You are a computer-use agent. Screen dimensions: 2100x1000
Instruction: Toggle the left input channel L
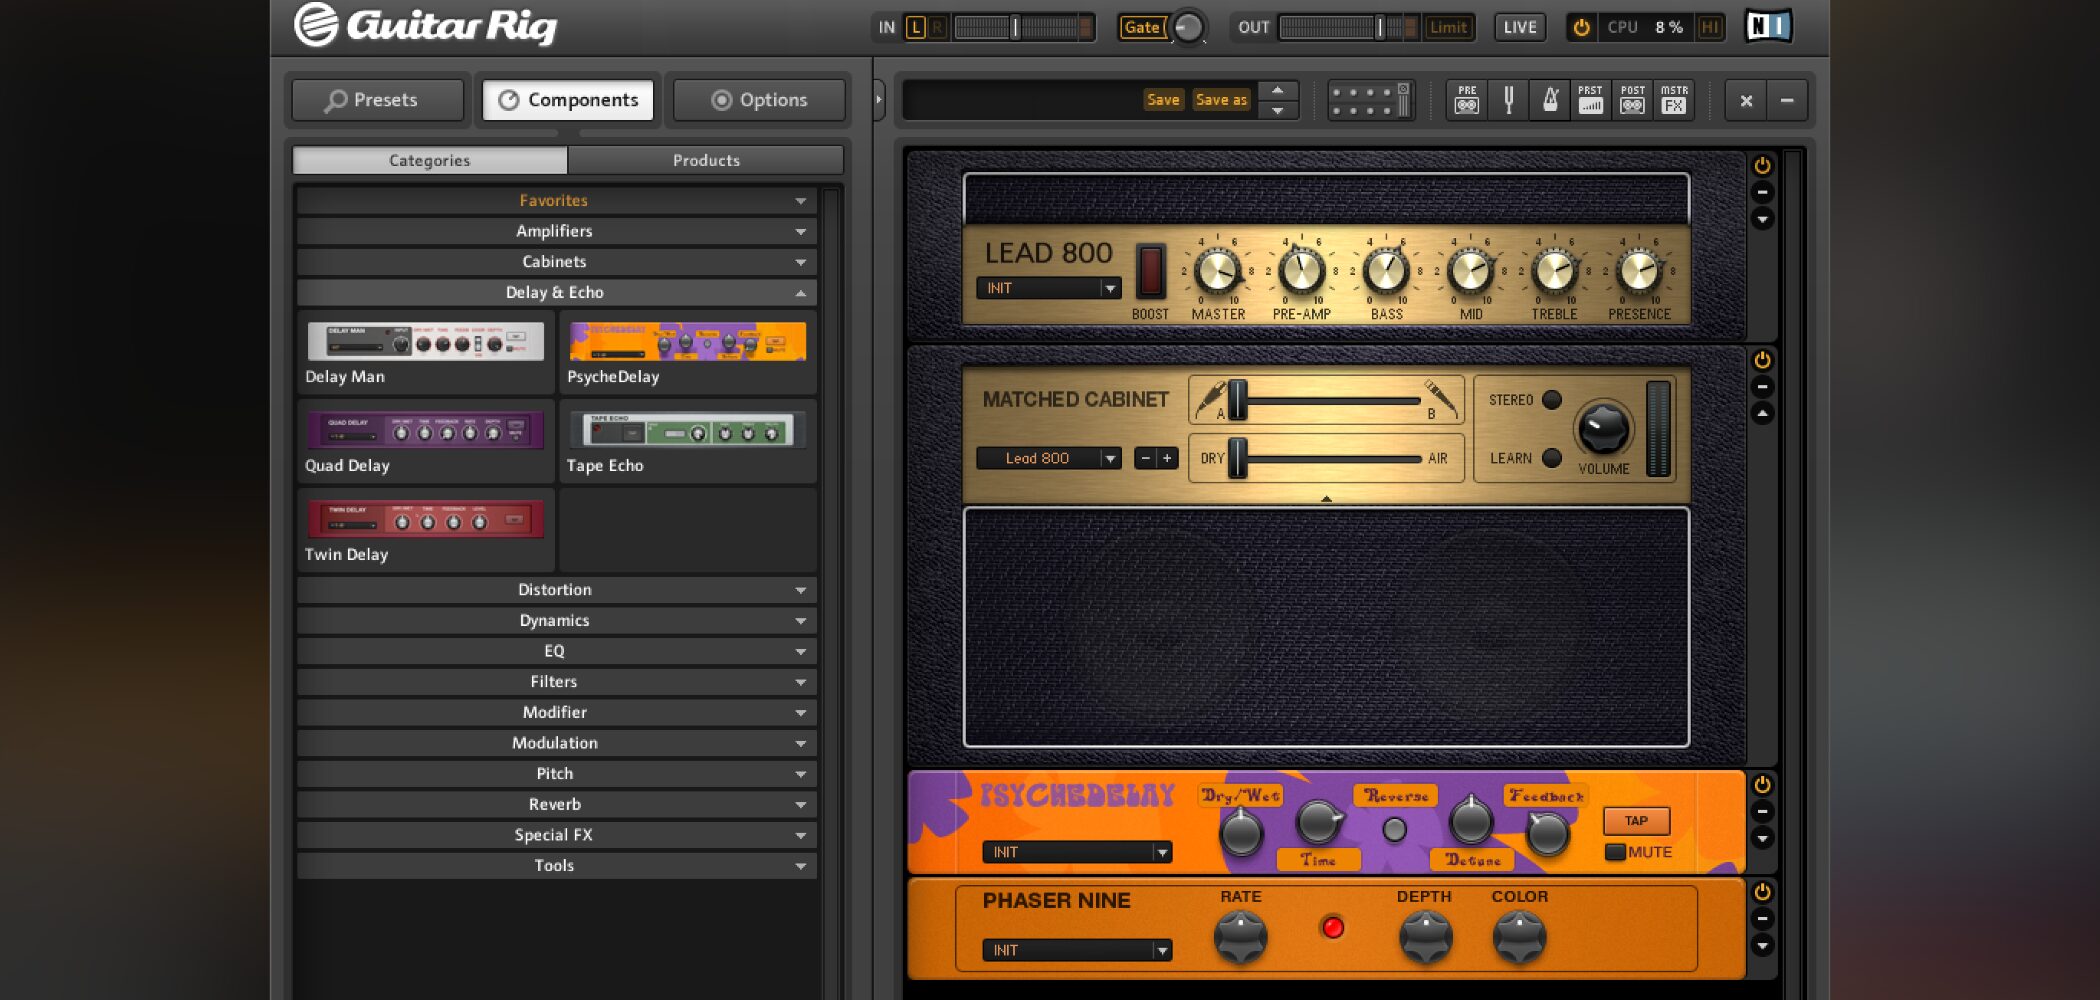point(915,27)
